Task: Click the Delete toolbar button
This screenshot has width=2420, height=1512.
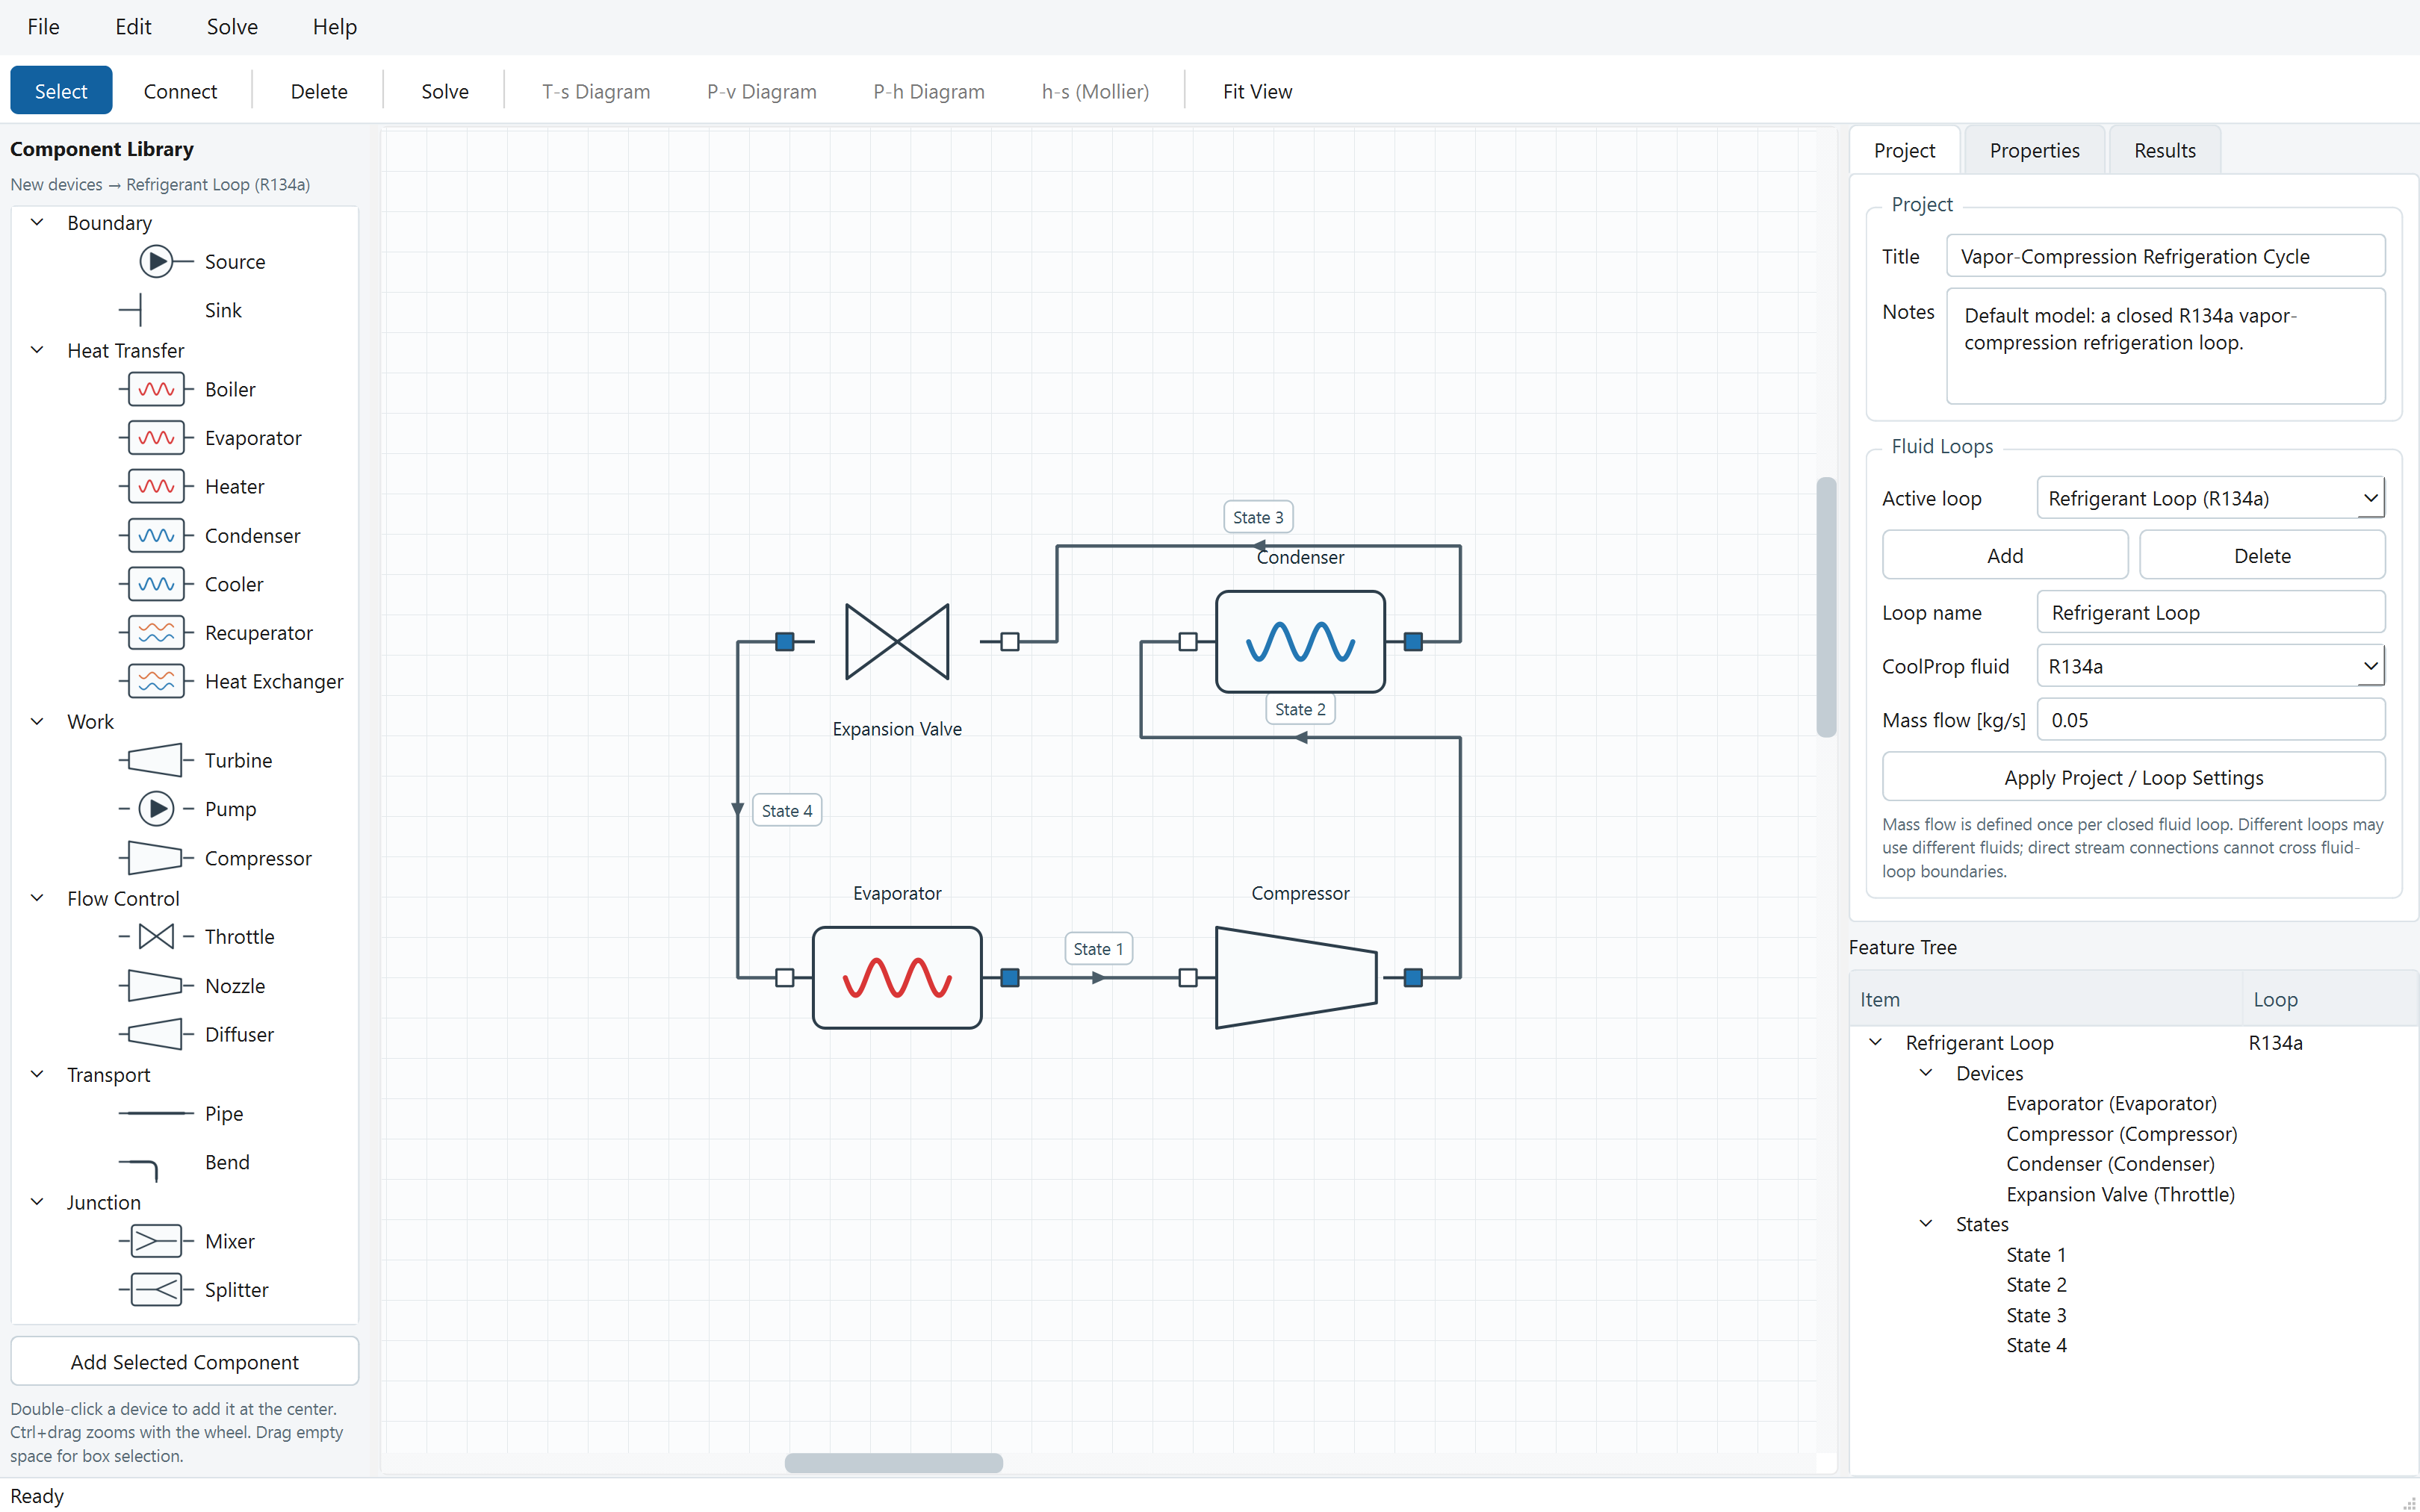Action: click(x=319, y=91)
